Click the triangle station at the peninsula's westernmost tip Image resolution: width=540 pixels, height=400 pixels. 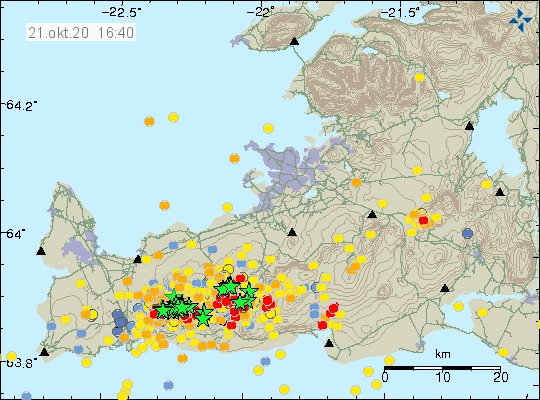point(41,251)
